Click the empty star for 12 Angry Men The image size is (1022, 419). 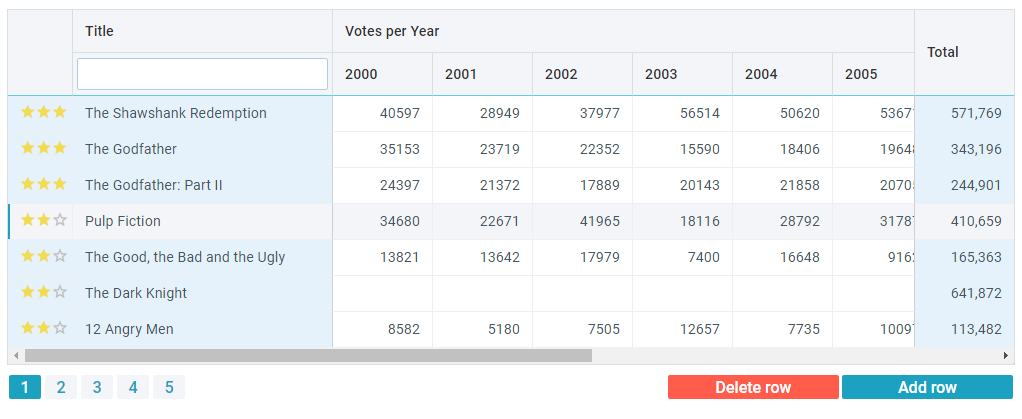(x=60, y=329)
